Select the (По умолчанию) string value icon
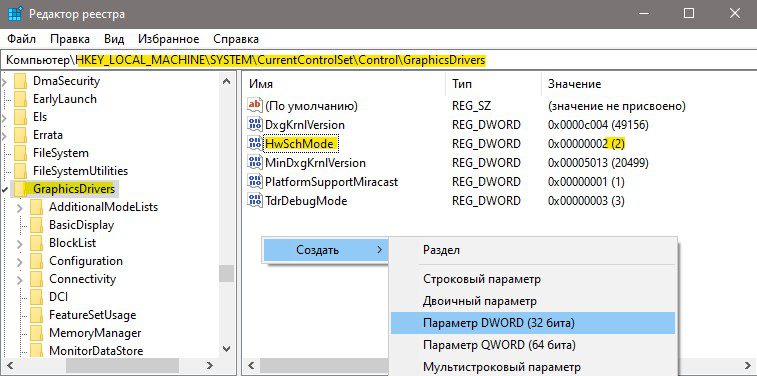Screen dimensions: 757x376 pos(254,105)
